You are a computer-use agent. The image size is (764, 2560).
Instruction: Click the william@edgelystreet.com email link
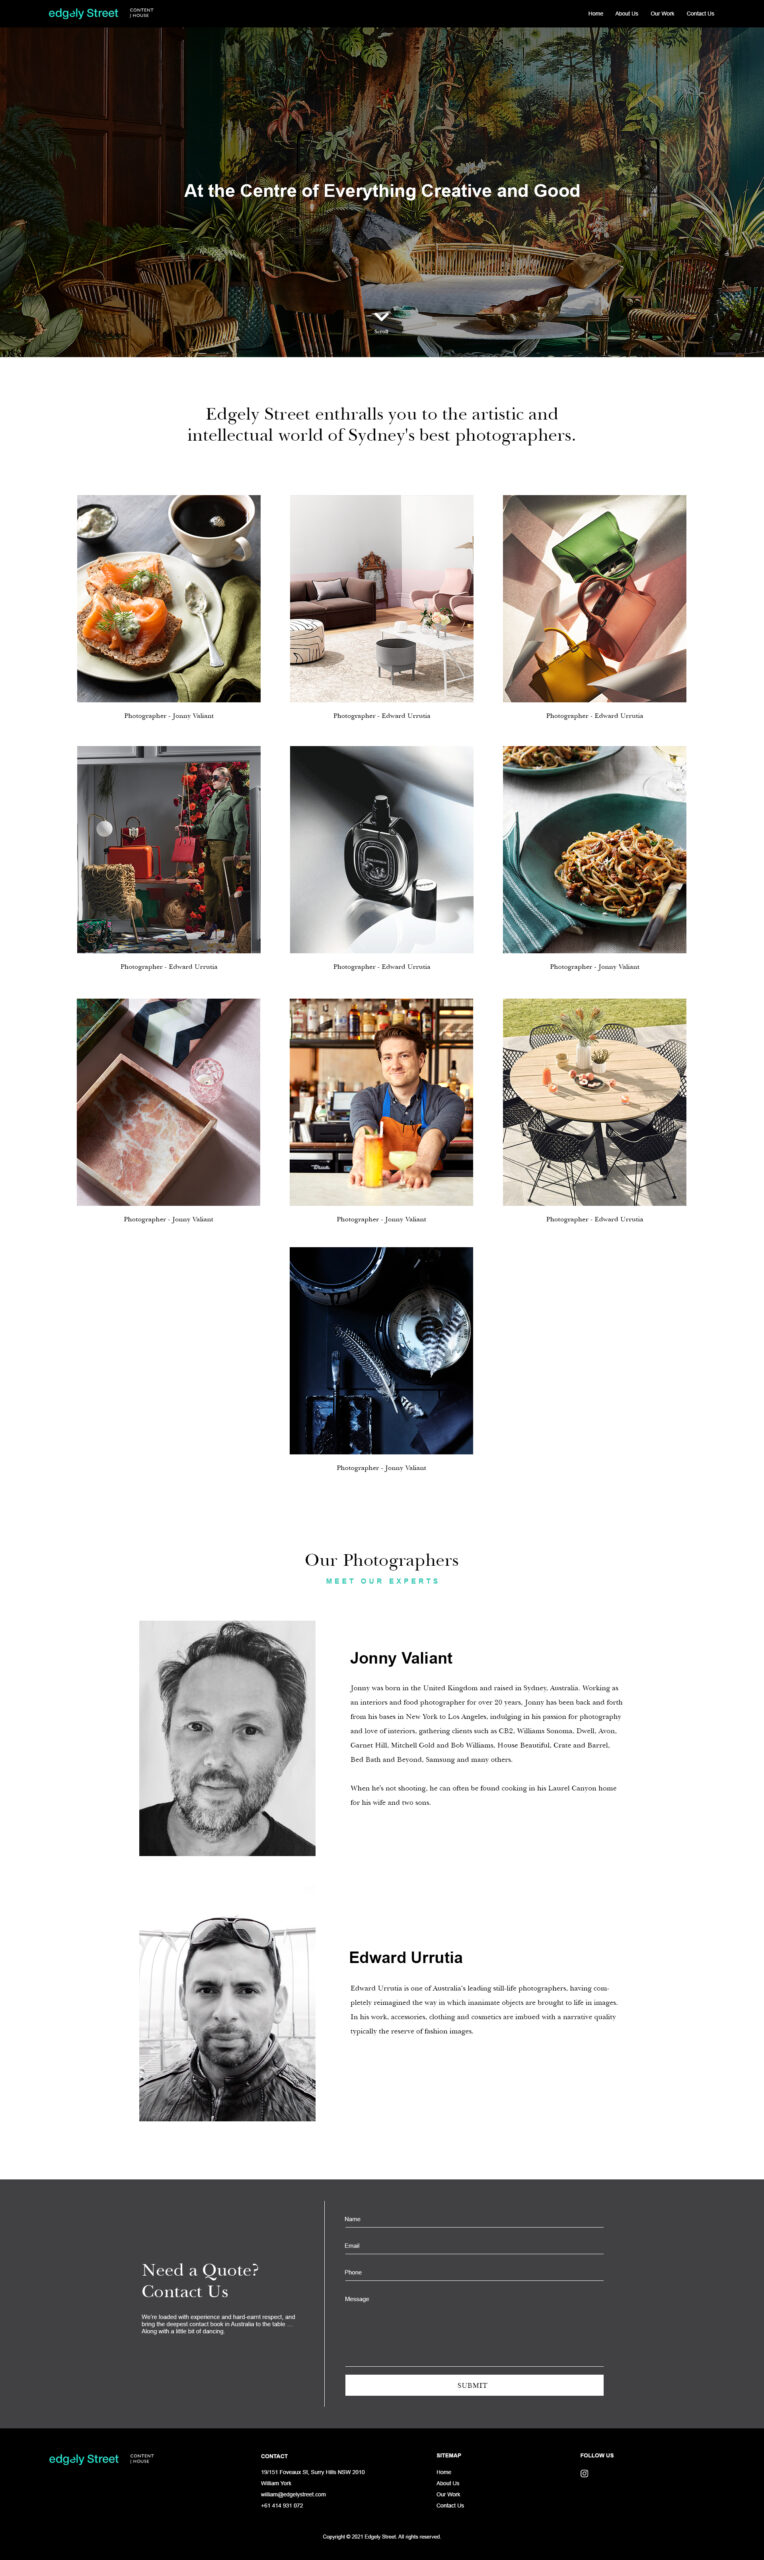coord(293,2494)
